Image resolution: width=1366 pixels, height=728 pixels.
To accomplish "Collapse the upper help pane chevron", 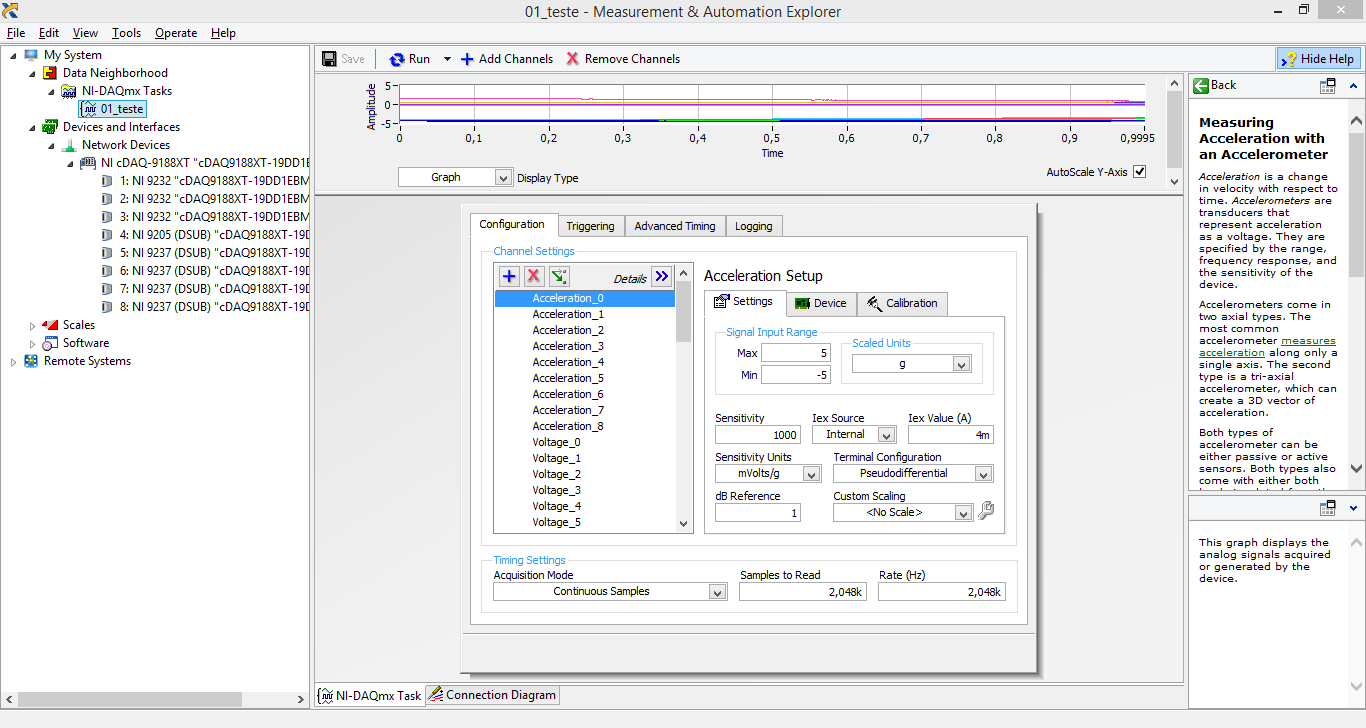I will (x=1354, y=86).
